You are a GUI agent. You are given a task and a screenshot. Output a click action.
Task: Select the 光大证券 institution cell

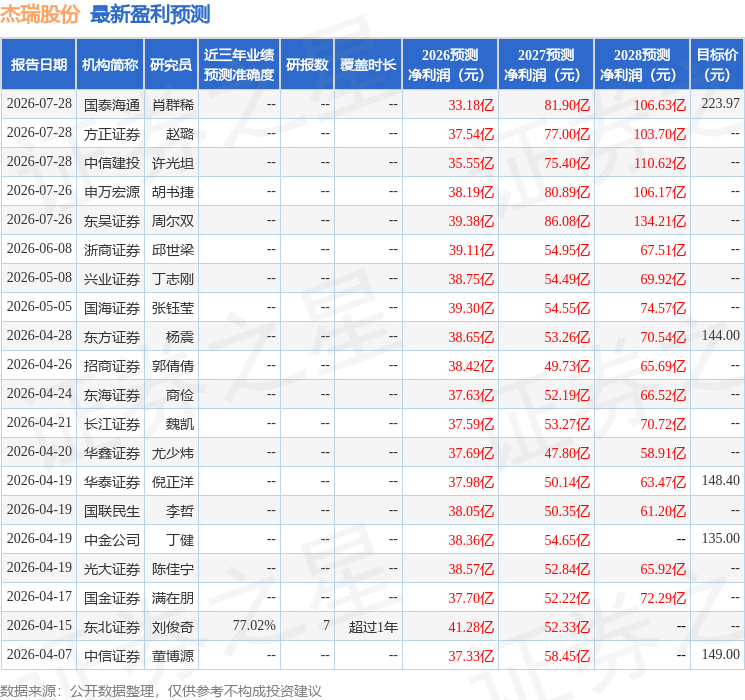(x=112, y=569)
